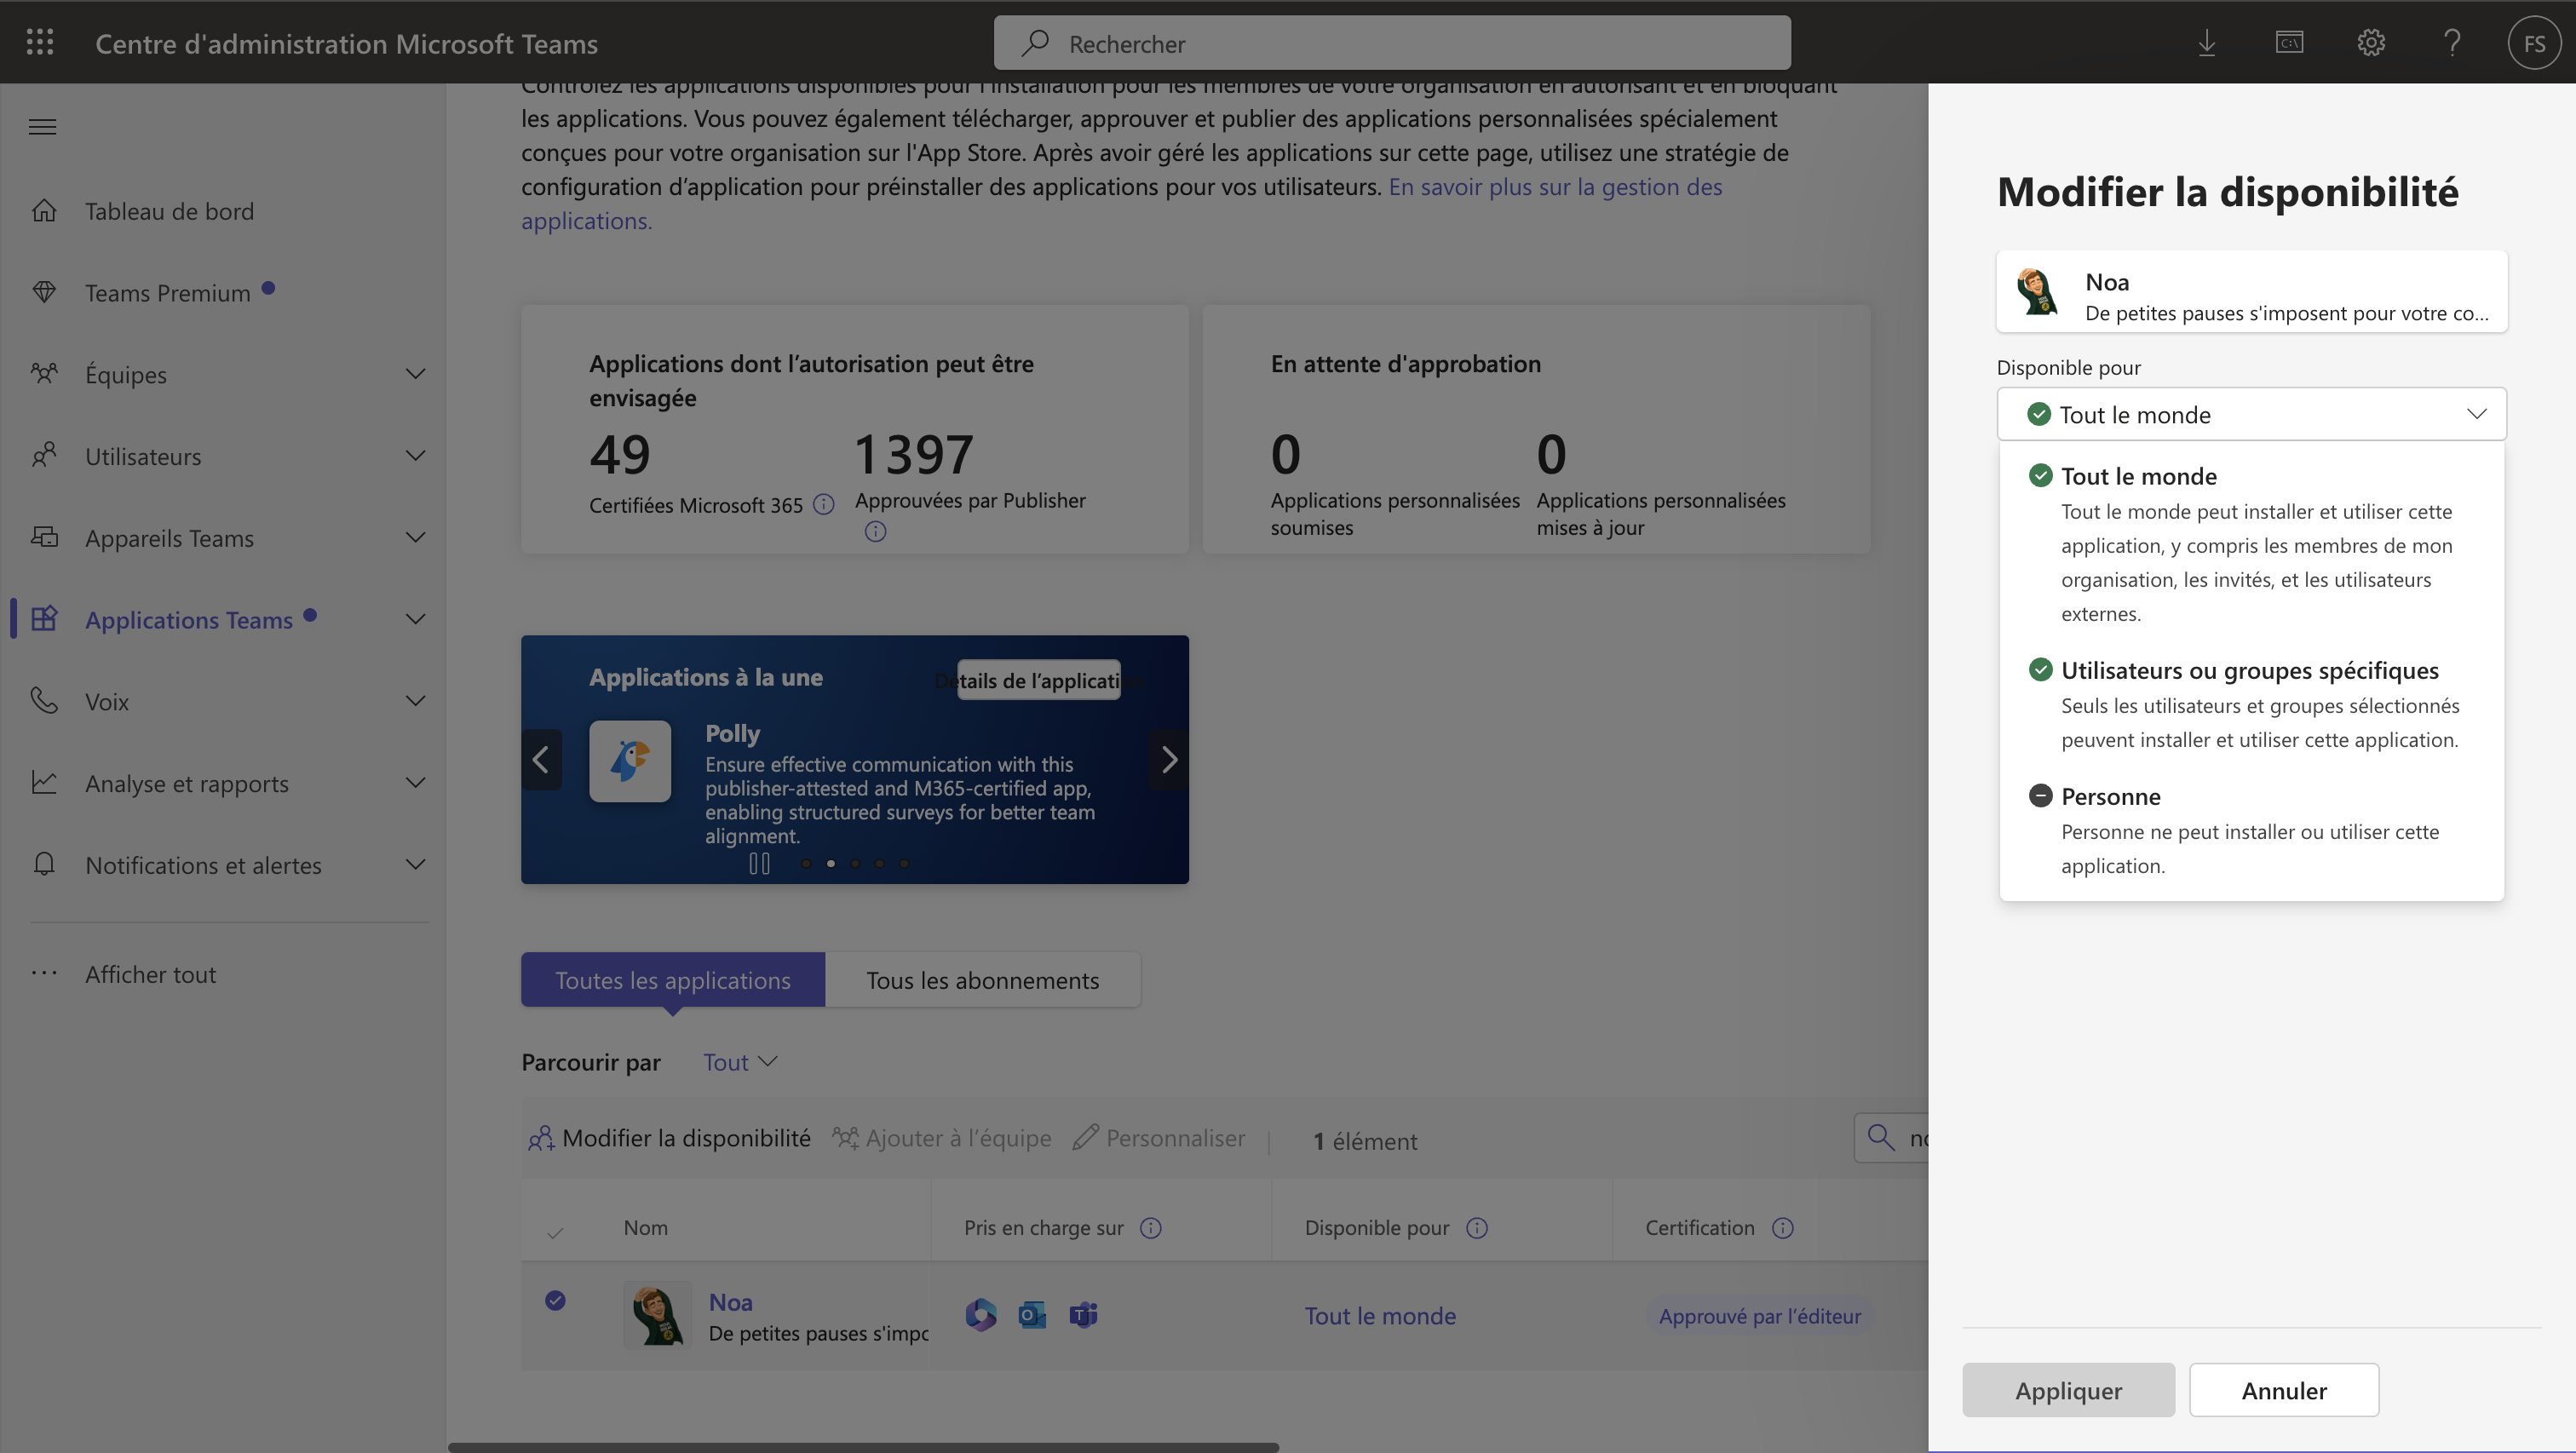The image size is (2576, 1453).
Task: Pause the featured apps carousel
Action: pyautogui.click(x=760, y=863)
